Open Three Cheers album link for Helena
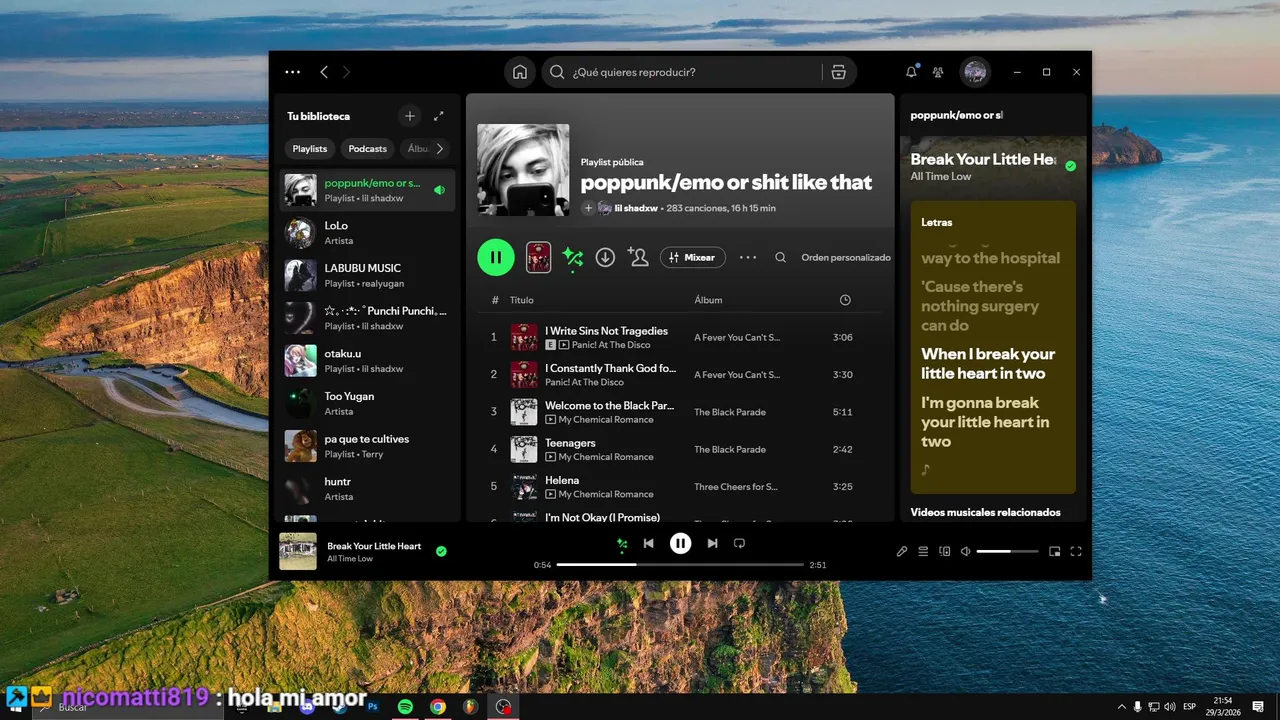Image resolution: width=1280 pixels, height=720 pixels. 736,487
